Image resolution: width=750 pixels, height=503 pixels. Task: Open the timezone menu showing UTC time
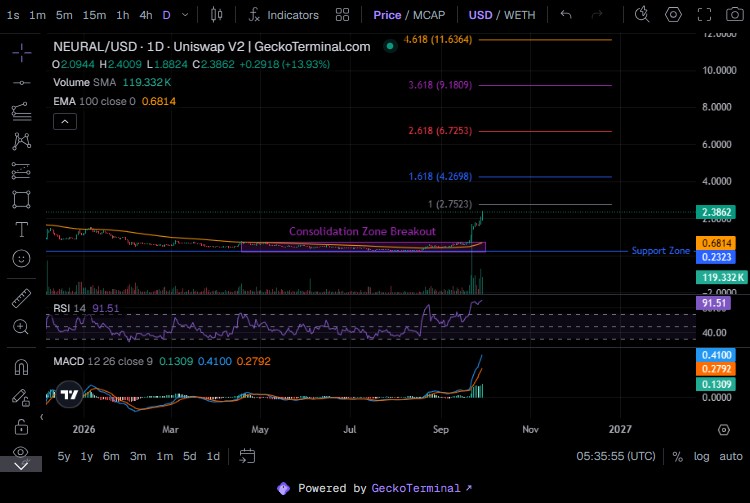(x=616, y=456)
